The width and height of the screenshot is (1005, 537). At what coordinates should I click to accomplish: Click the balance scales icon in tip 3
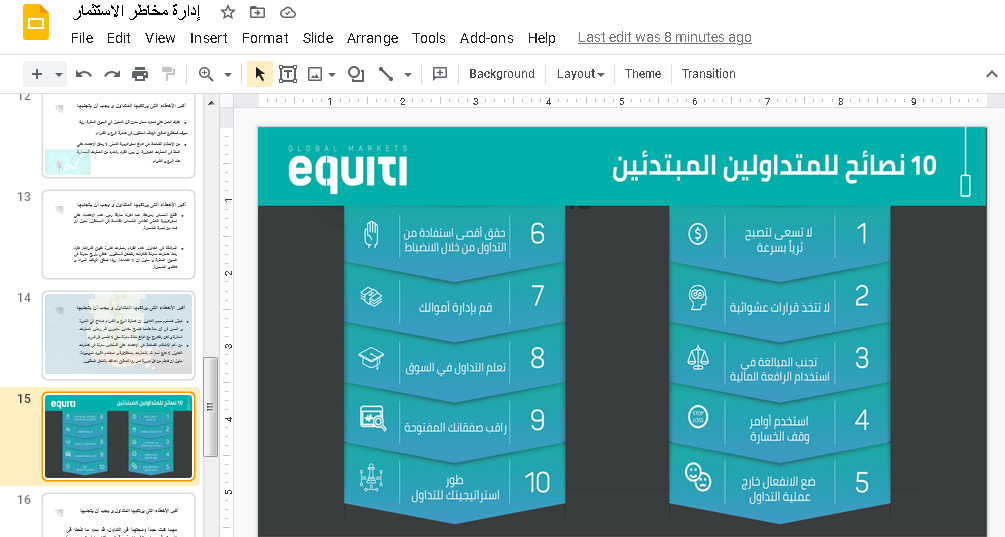click(x=698, y=358)
